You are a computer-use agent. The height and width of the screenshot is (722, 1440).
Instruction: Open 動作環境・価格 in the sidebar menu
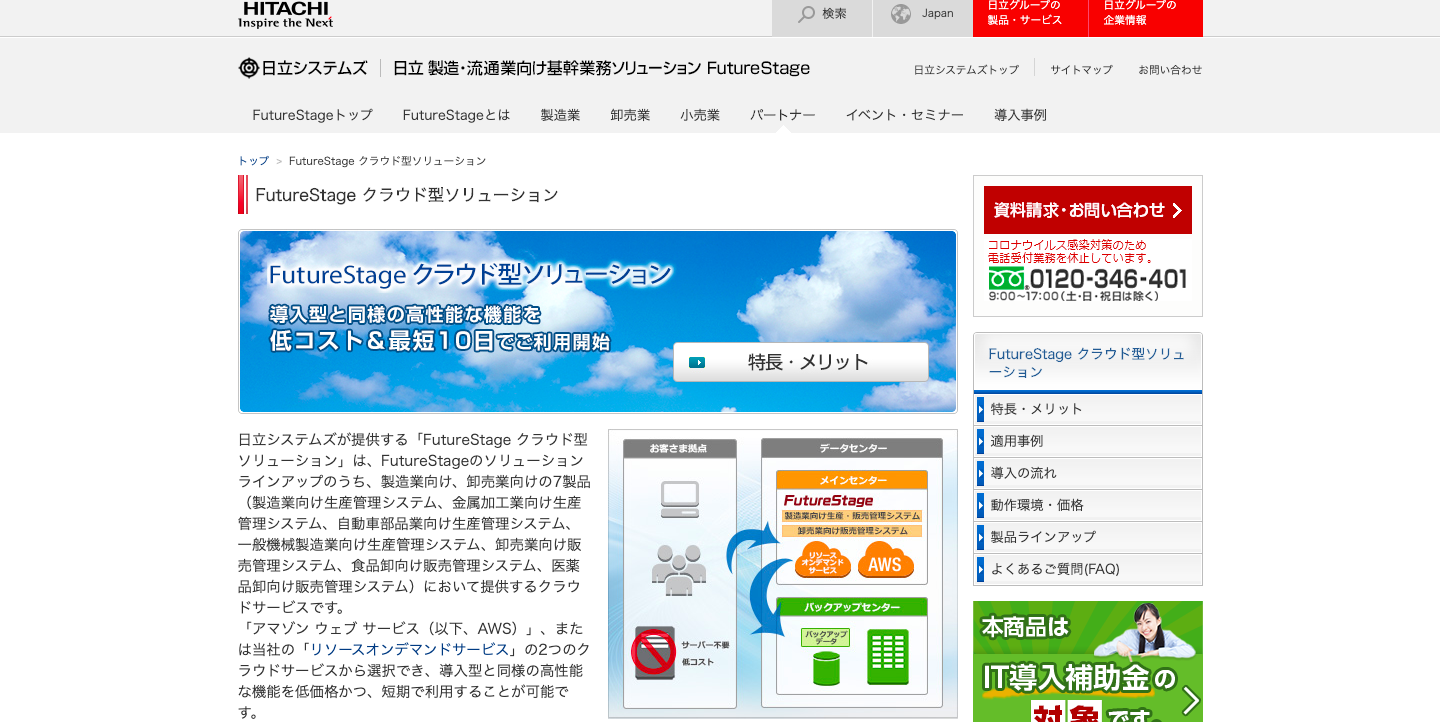1088,505
